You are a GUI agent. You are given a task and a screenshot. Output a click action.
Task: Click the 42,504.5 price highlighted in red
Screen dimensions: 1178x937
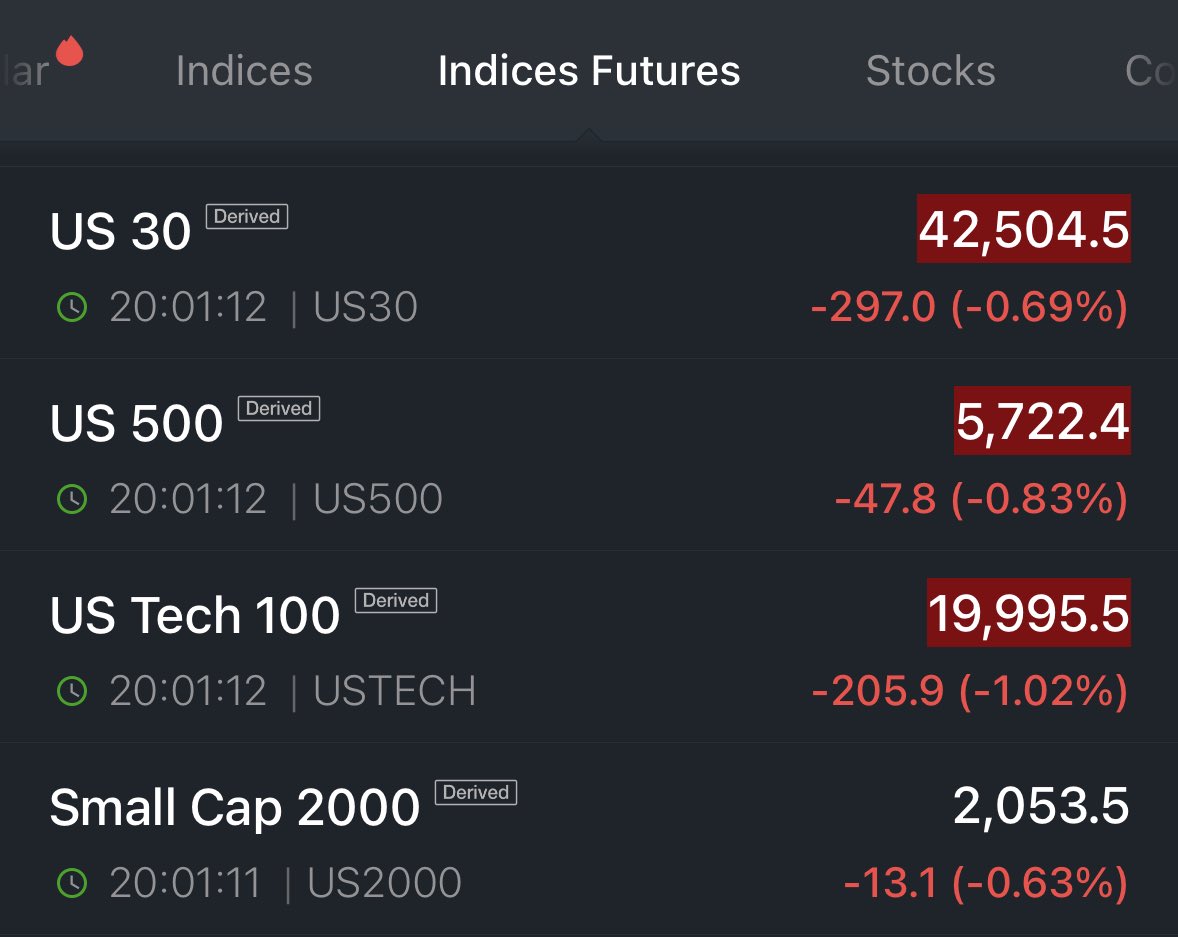1024,229
